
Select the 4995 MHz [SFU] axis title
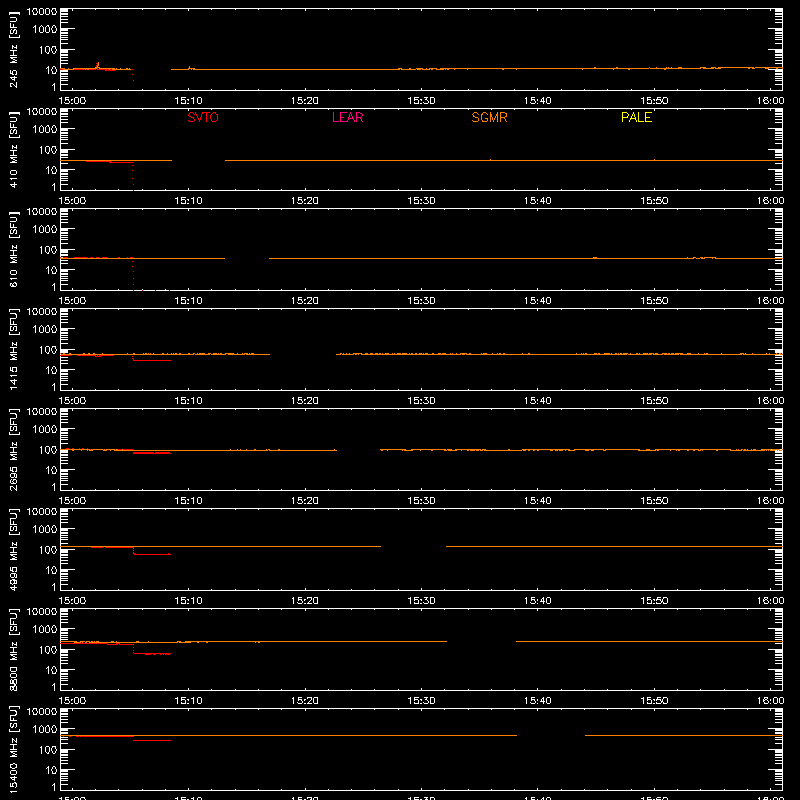tap(13, 549)
